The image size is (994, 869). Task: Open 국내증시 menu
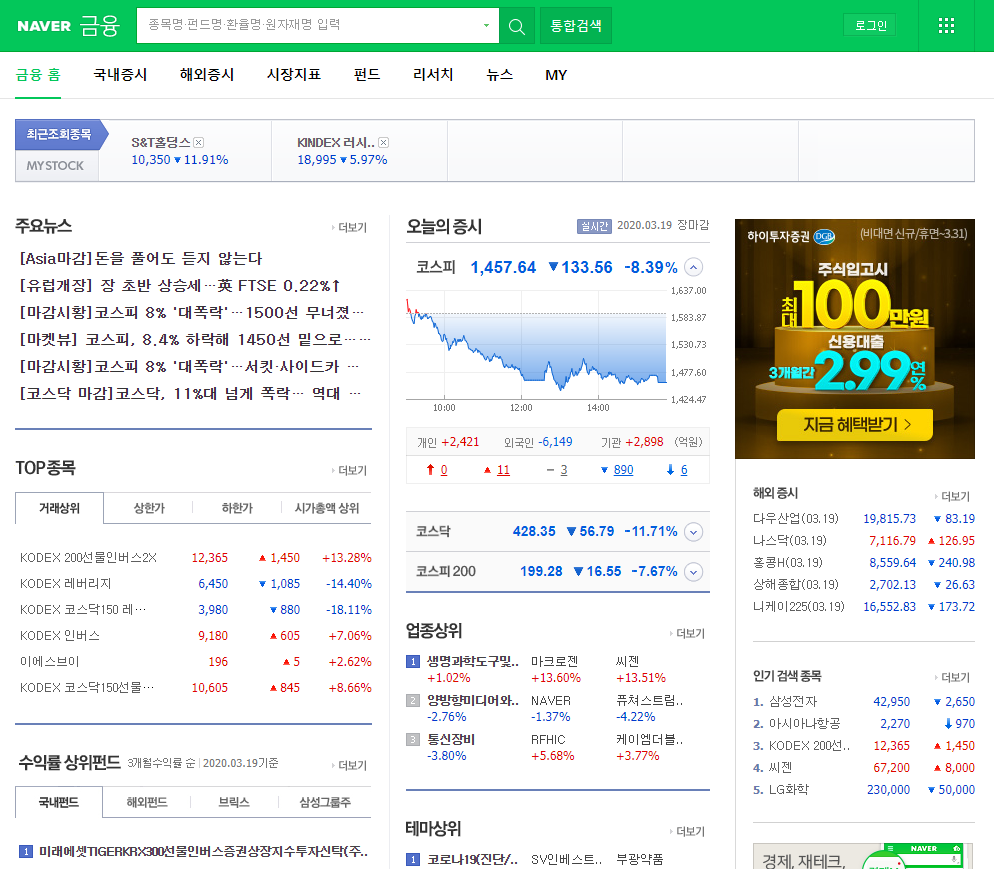120,75
